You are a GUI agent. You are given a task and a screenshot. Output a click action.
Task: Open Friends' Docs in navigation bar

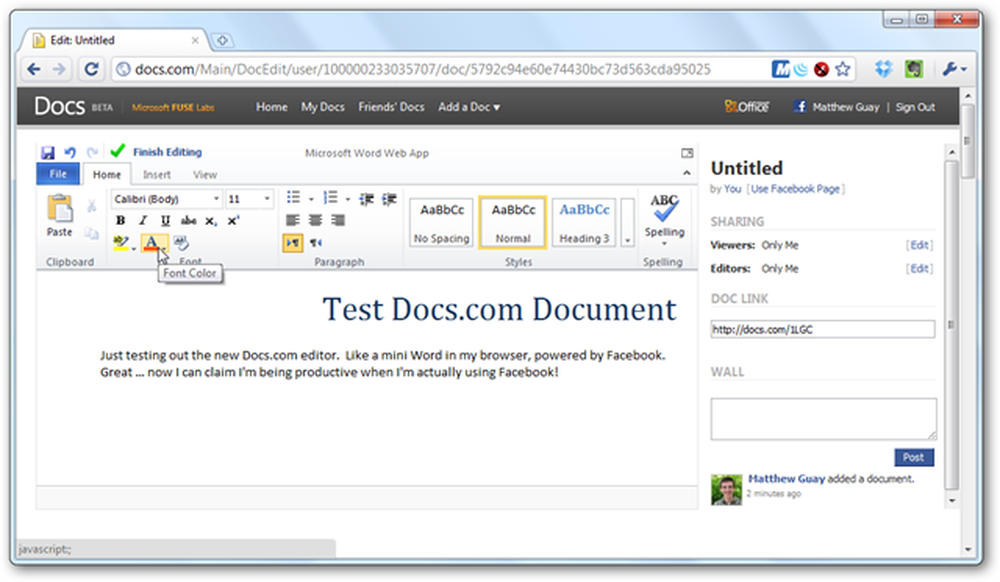coord(391,107)
